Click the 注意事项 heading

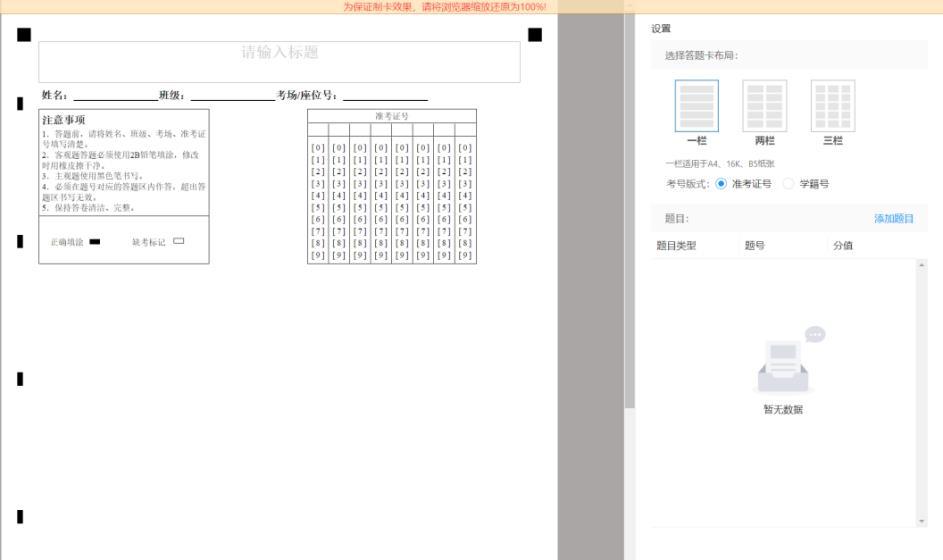click(x=64, y=119)
